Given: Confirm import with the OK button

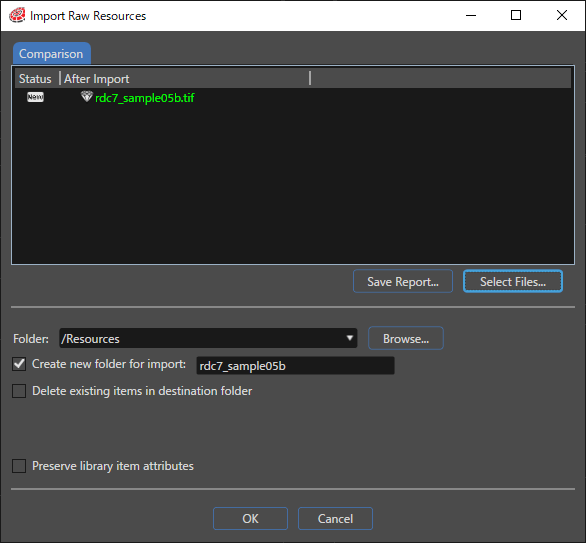Looking at the screenshot, I should coord(250,518).
